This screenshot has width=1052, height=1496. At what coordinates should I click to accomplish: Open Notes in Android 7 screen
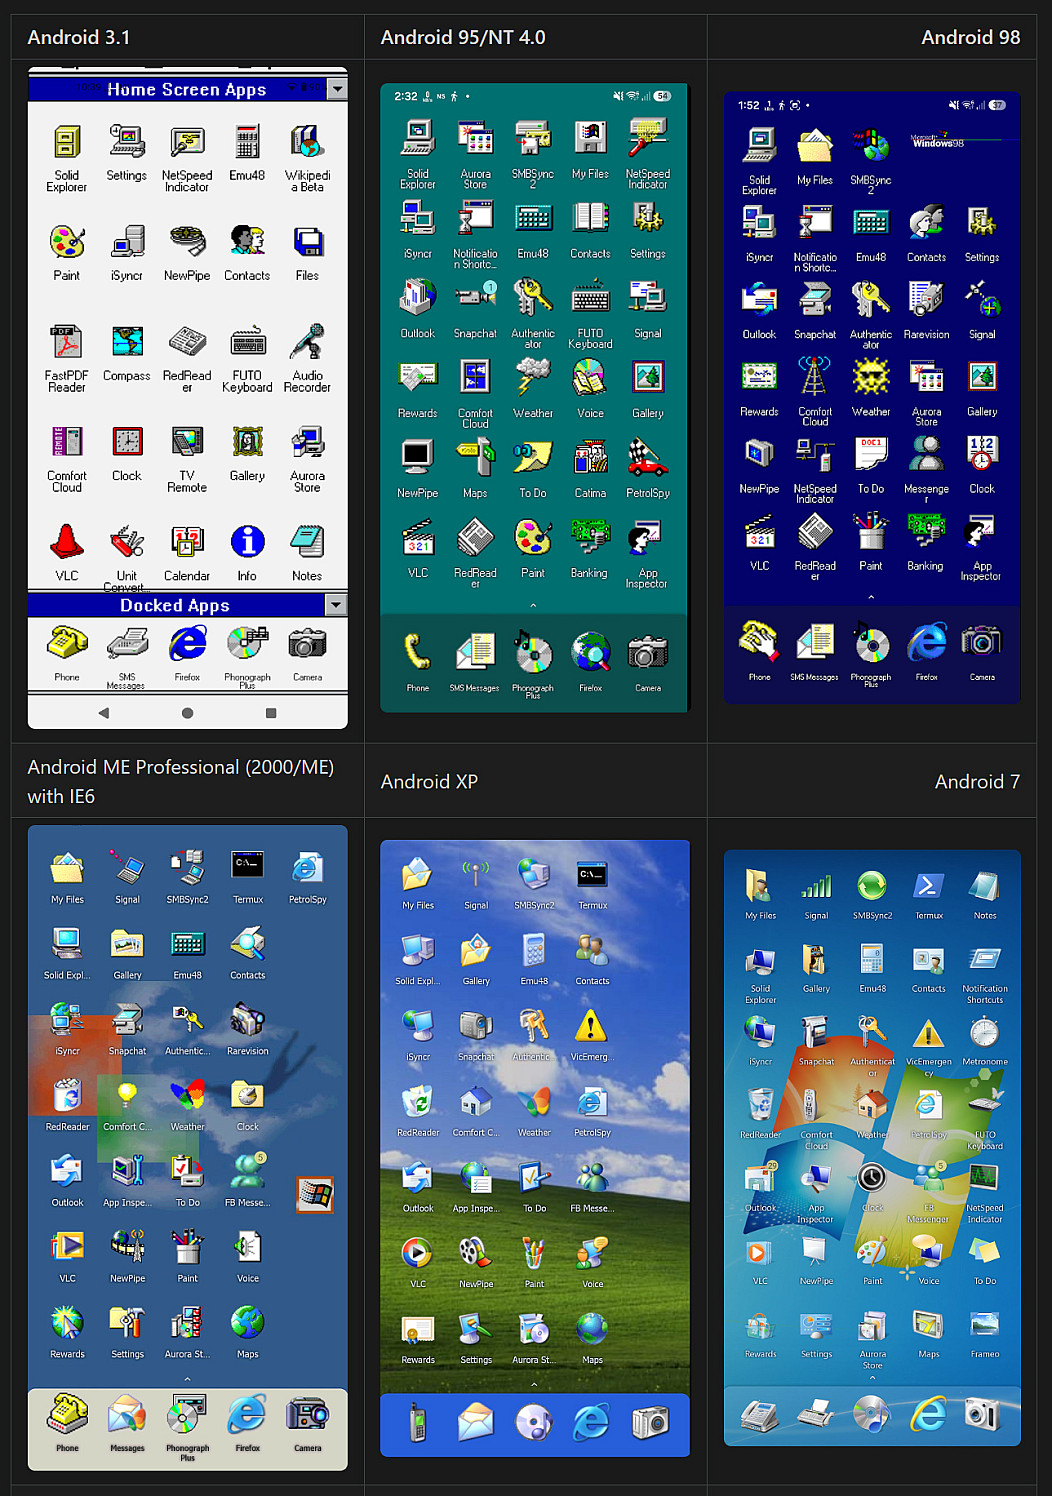[x=985, y=886]
